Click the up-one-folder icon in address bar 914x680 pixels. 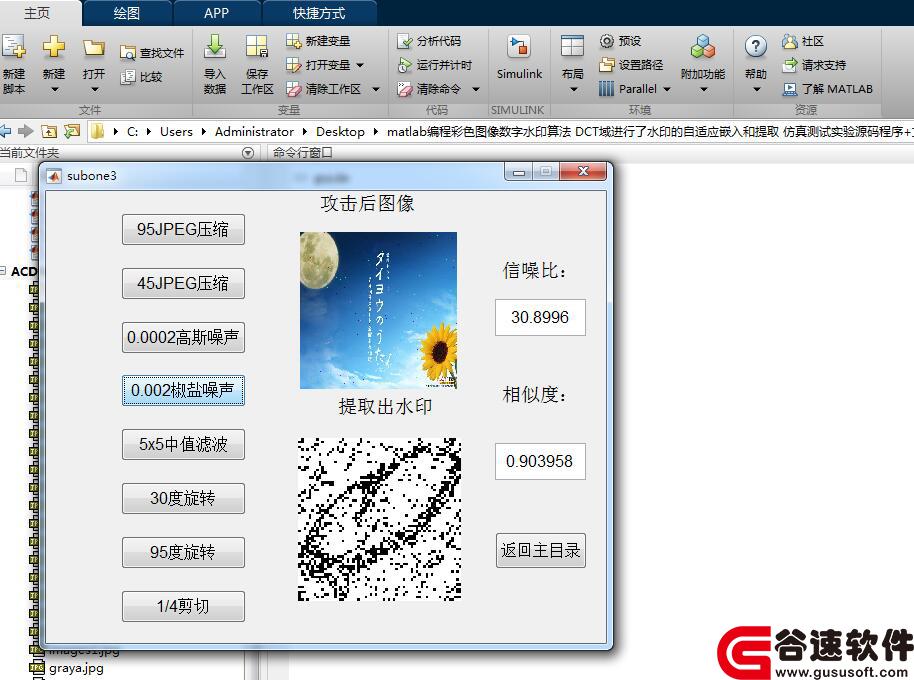(x=49, y=131)
